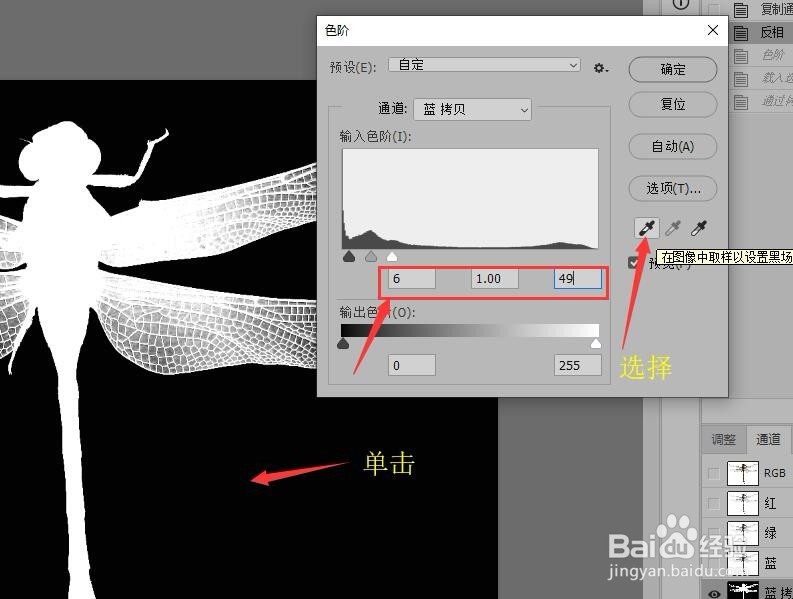Switch to the 调整 panel tab
This screenshot has height=599, width=793.
point(723,439)
